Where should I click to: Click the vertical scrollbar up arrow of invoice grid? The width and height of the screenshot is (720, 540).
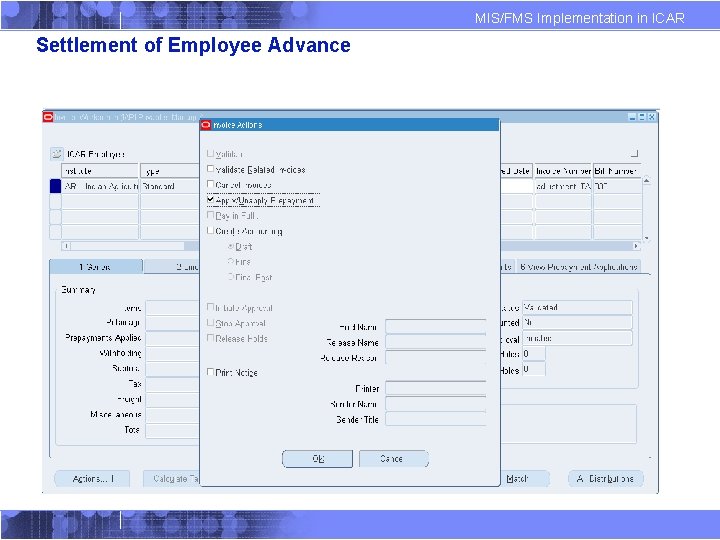(647, 180)
